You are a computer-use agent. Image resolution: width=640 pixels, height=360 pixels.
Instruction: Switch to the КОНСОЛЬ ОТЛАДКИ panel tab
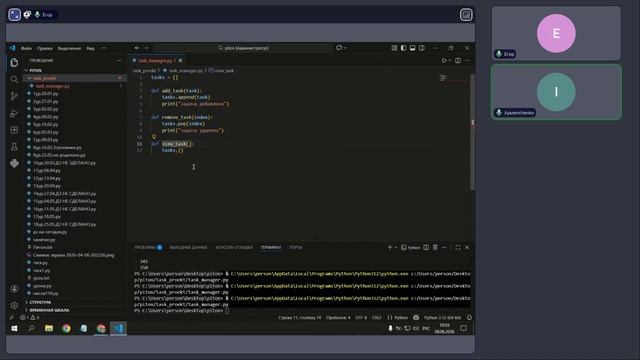[x=234, y=247]
